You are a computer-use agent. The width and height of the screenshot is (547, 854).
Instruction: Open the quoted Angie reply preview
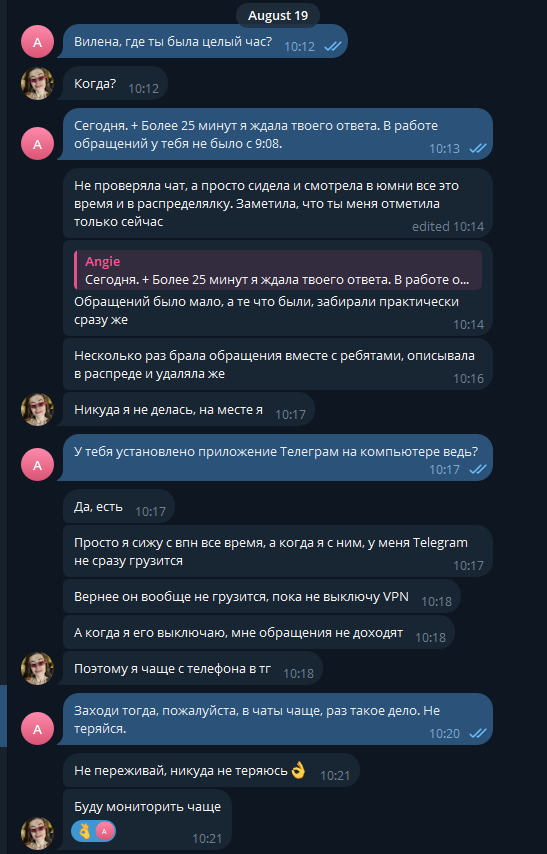pyautogui.click(x=278, y=270)
